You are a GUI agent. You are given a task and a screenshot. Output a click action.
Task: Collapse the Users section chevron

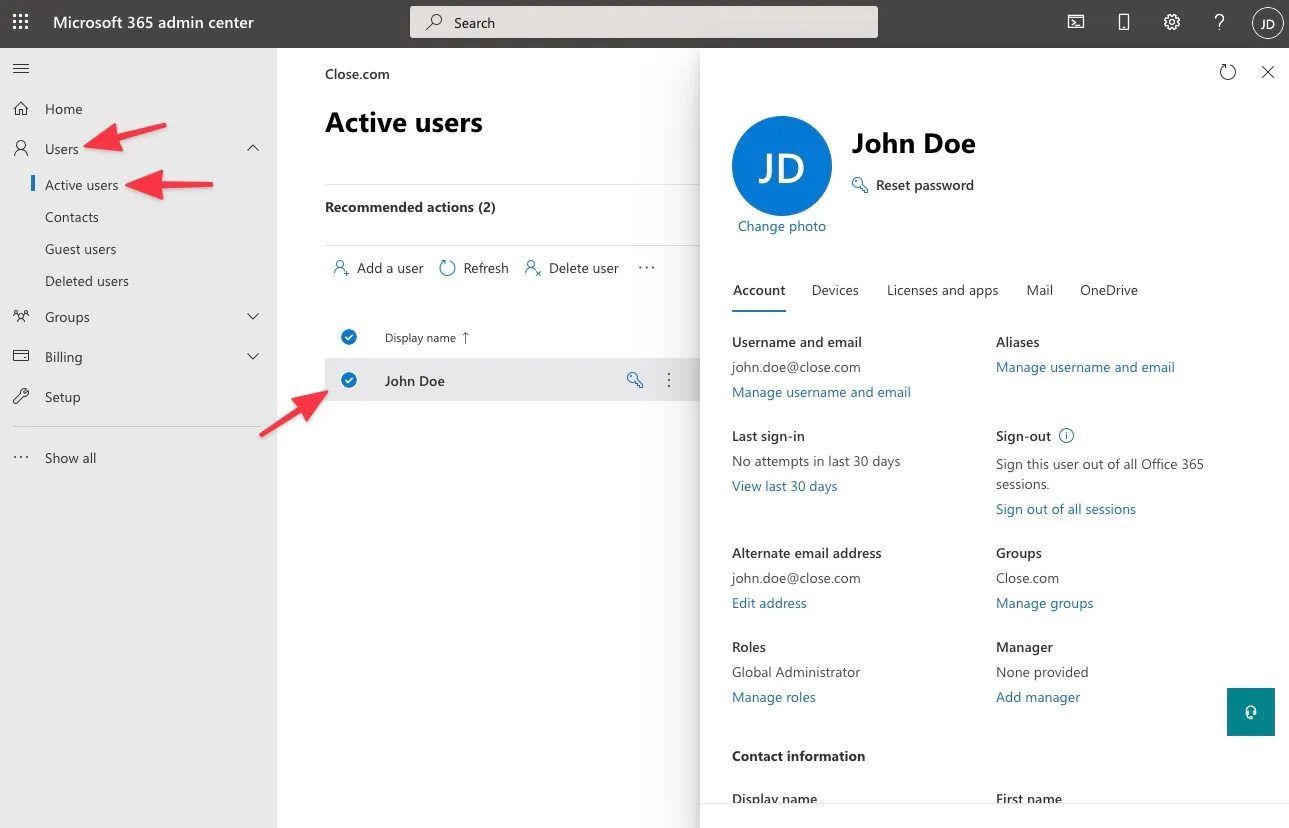coord(253,148)
